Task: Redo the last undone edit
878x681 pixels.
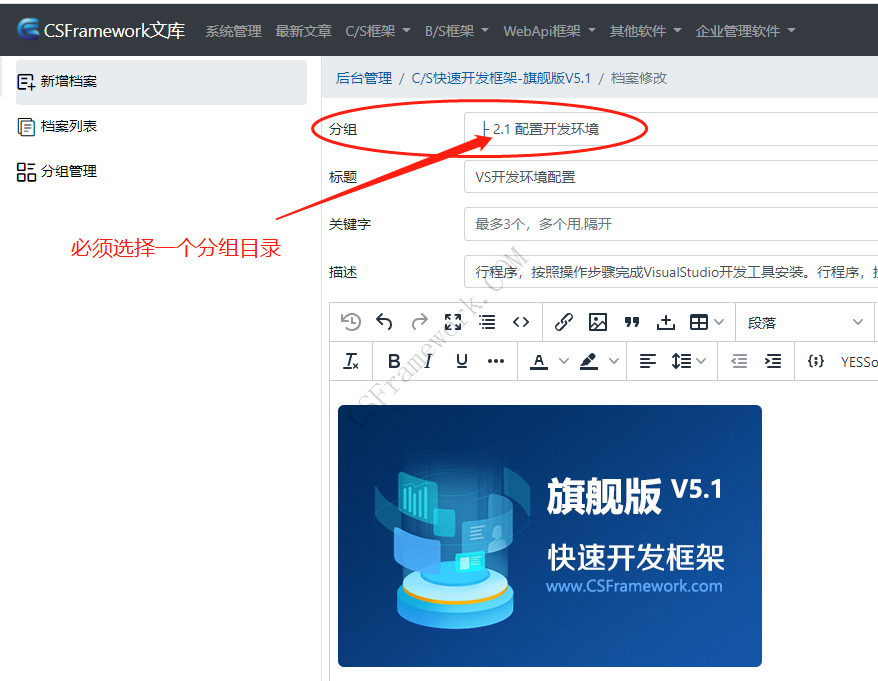Action: tap(419, 322)
